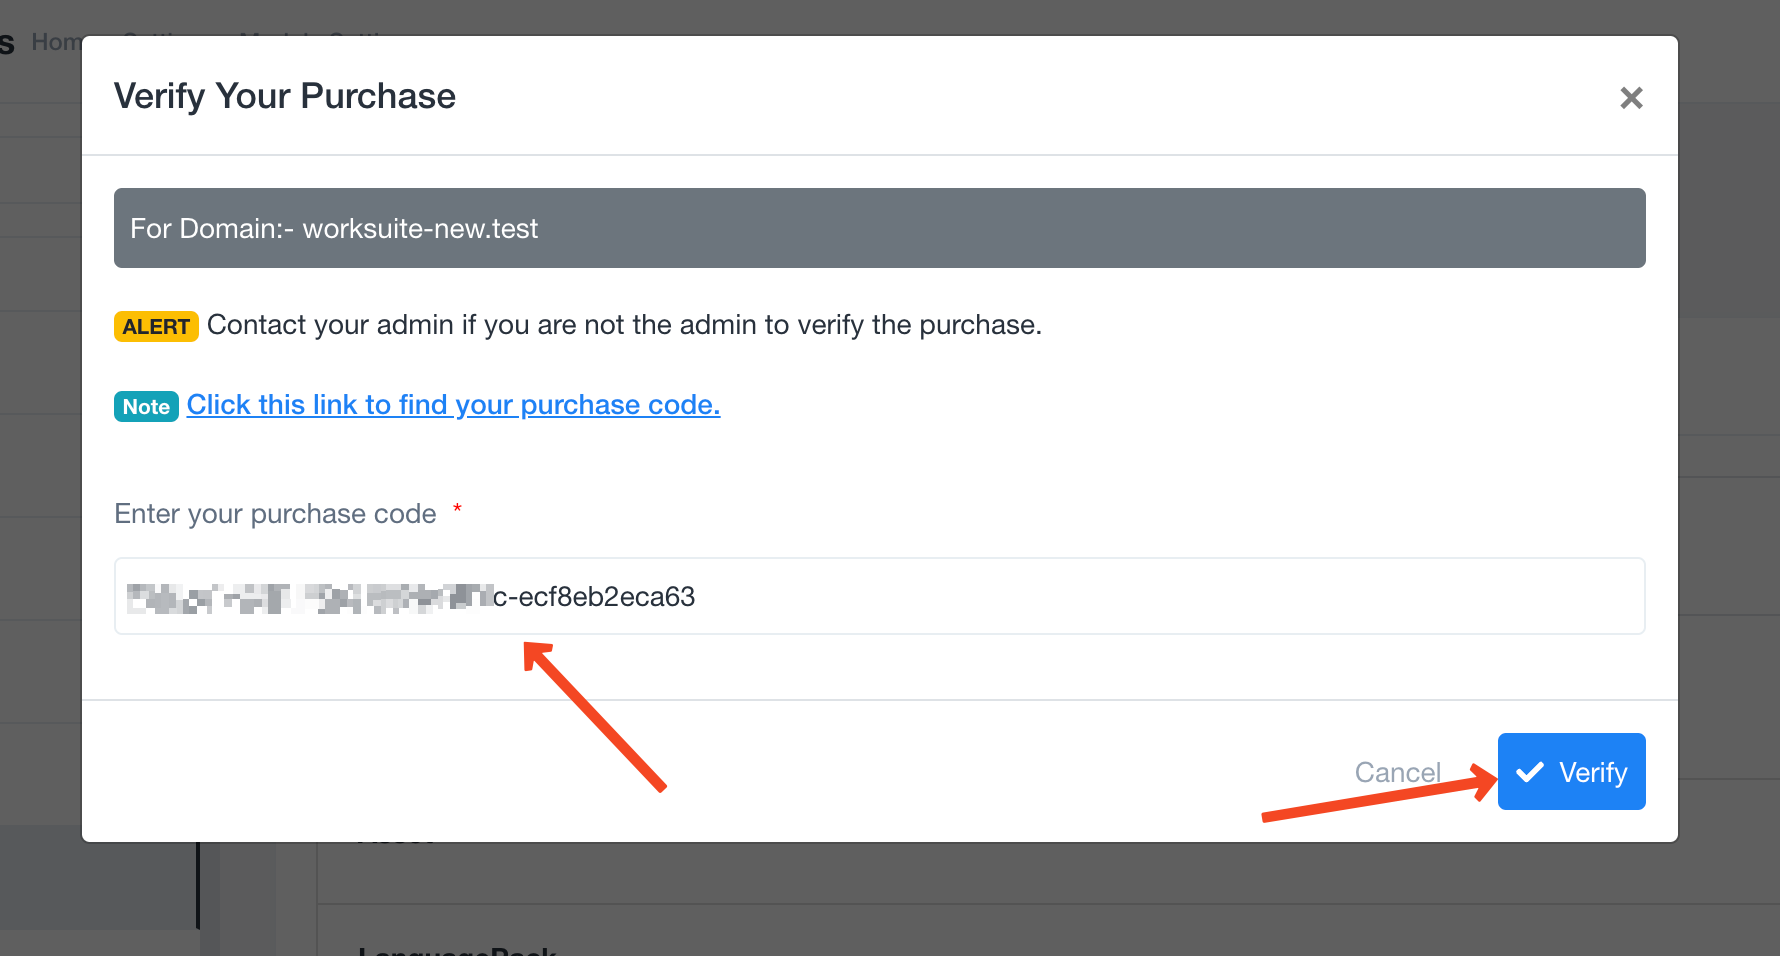This screenshot has height=956, width=1780.
Task: Click the Enter your purchase code label
Action: tap(275, 514)
